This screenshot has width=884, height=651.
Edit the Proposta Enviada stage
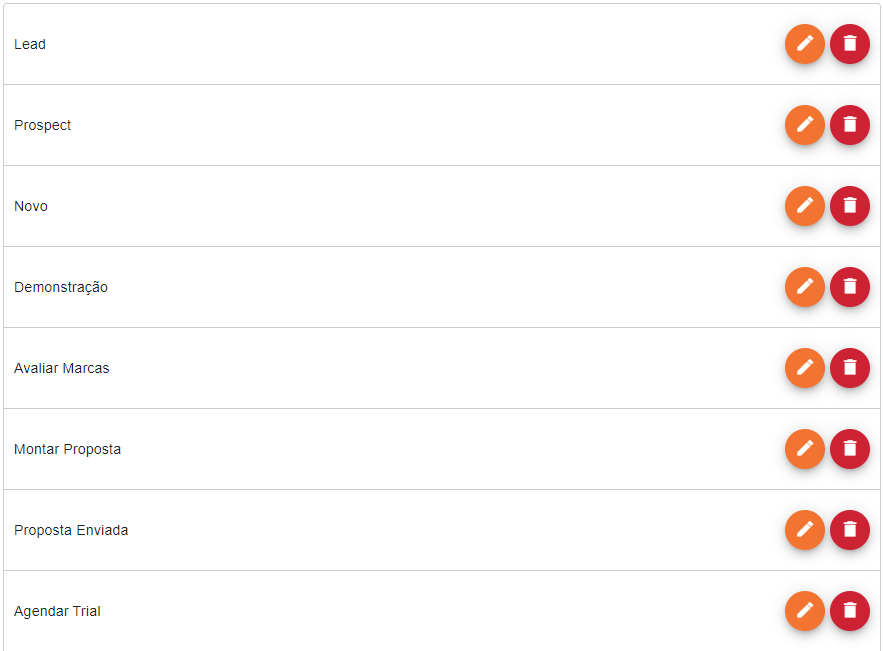pyautogui.click(x=805, y=530)
